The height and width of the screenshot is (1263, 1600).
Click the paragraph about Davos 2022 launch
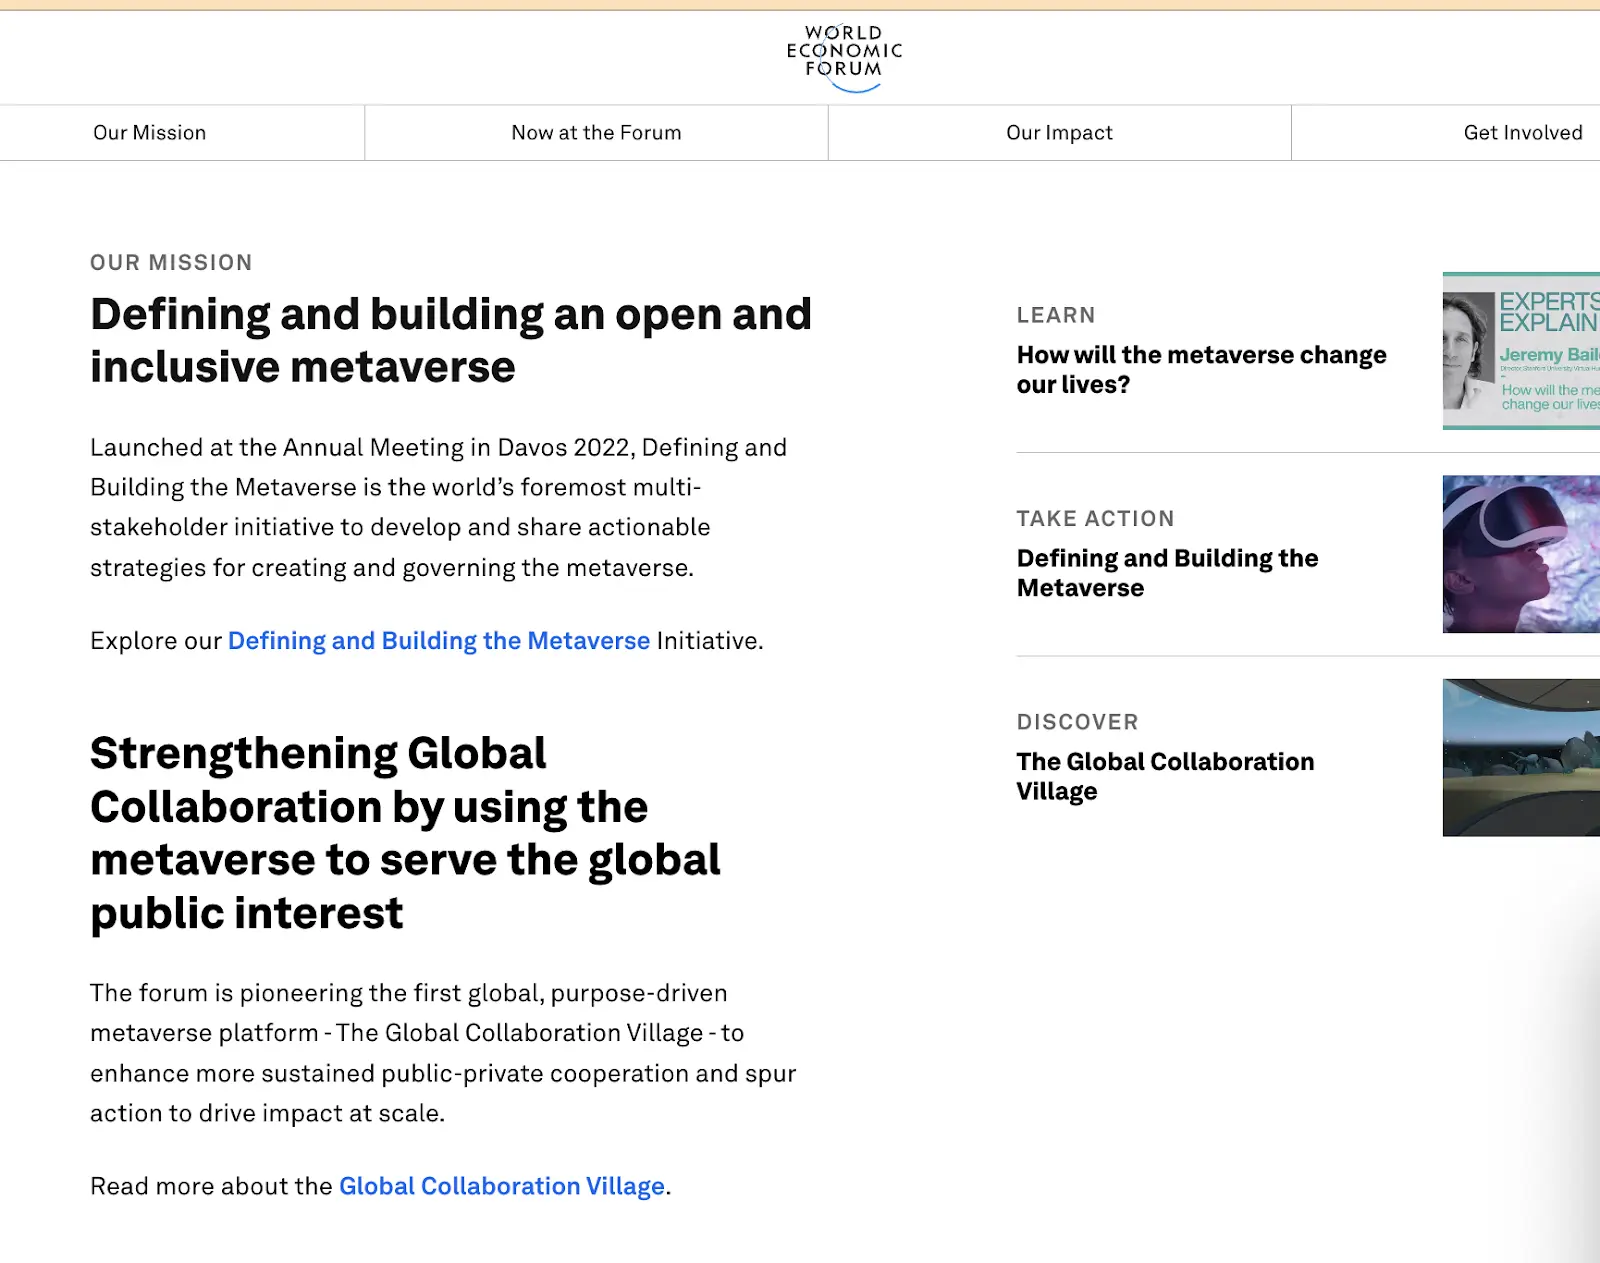coord(439,507)
